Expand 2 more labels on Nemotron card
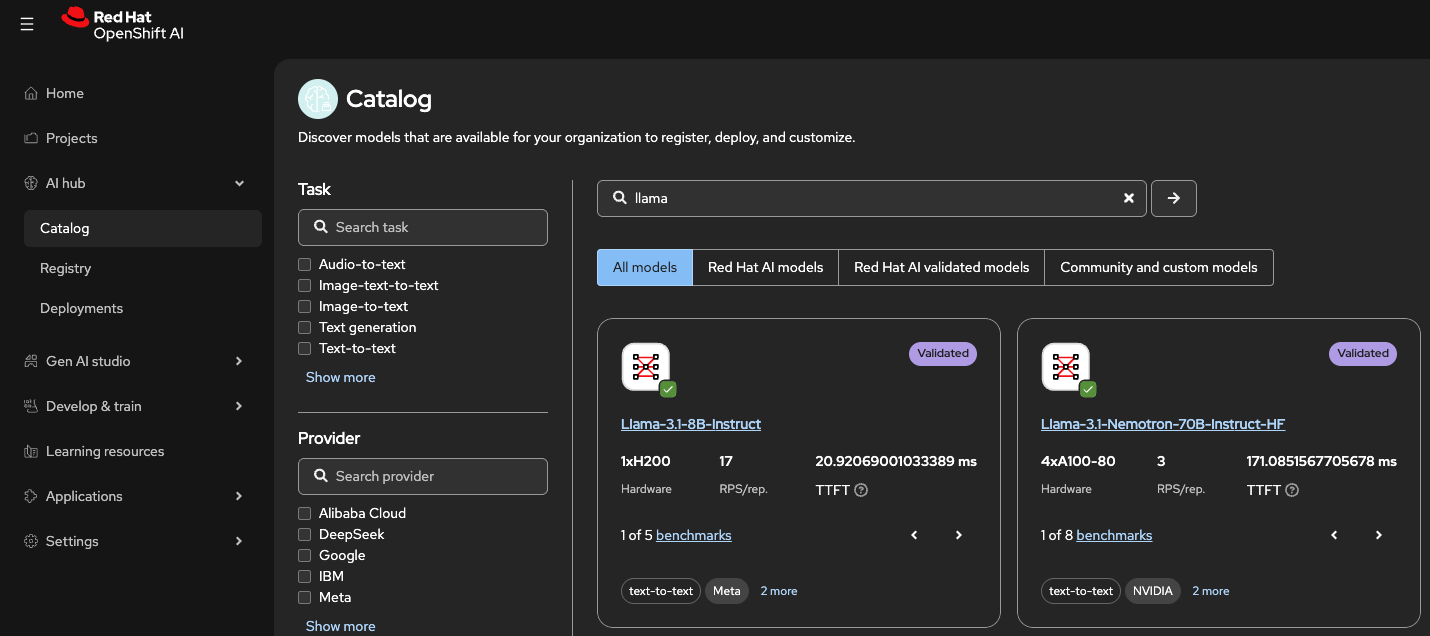 pyautogui.click(x=1211, y=591)
